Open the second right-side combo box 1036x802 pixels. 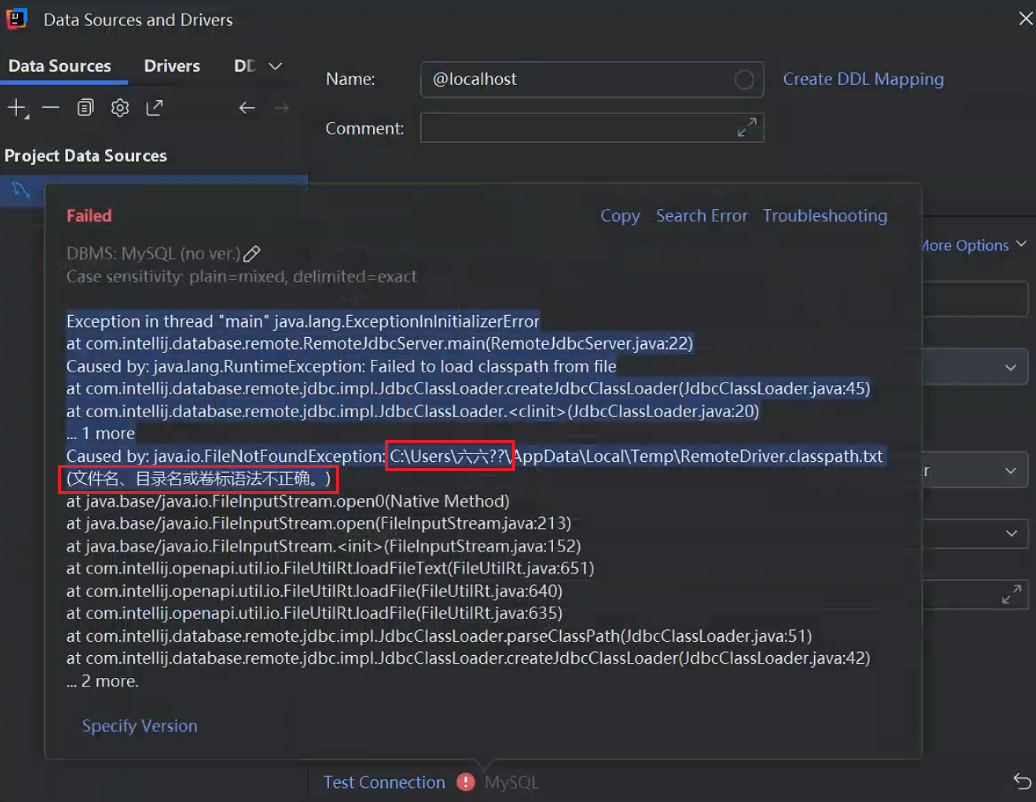[975, 470]
